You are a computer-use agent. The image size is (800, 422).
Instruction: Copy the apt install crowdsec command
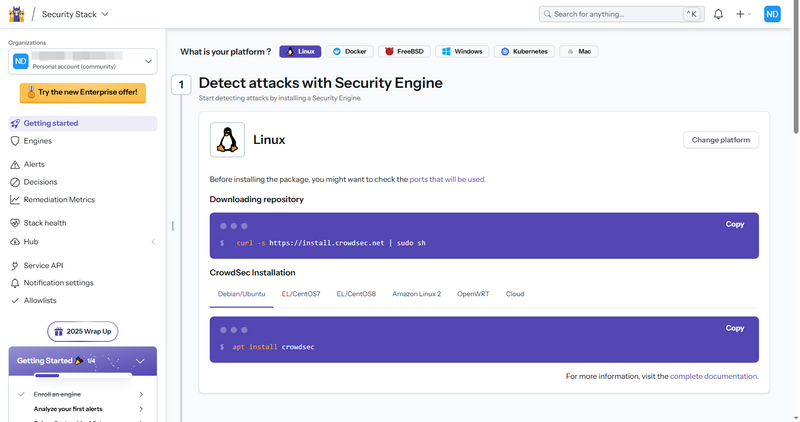coord(735,329)
